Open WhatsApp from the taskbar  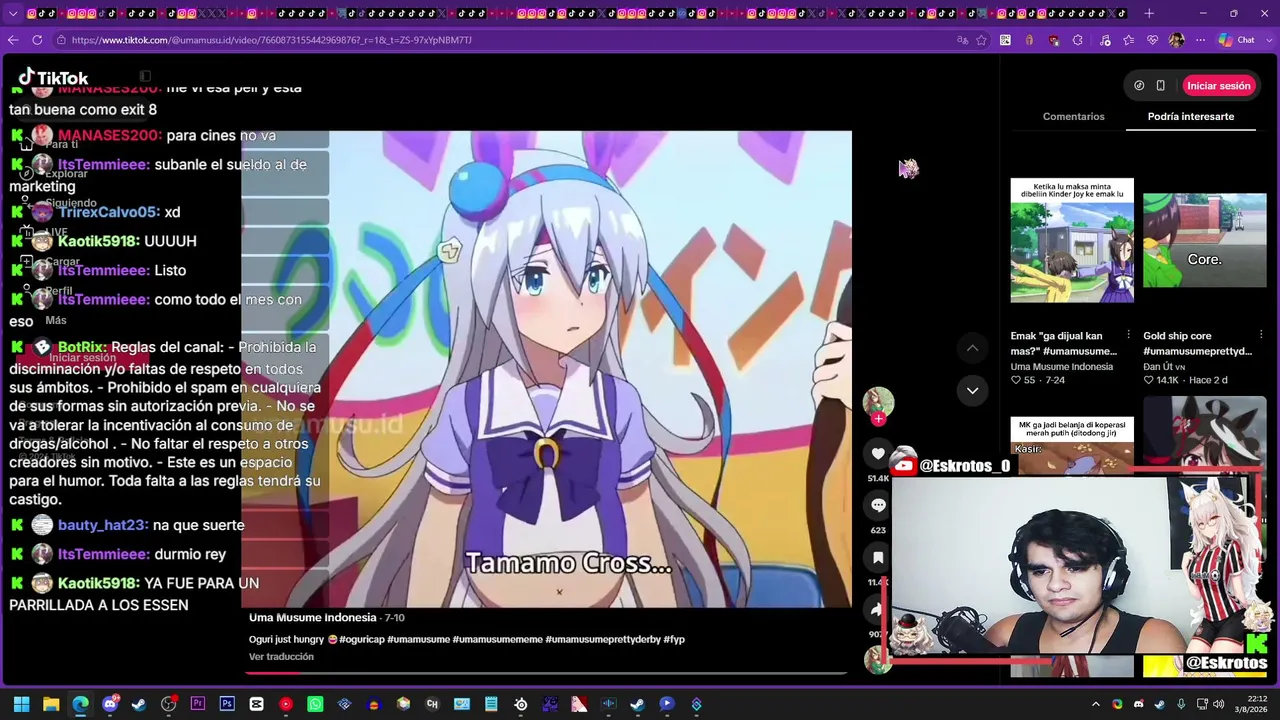[315, 704]
